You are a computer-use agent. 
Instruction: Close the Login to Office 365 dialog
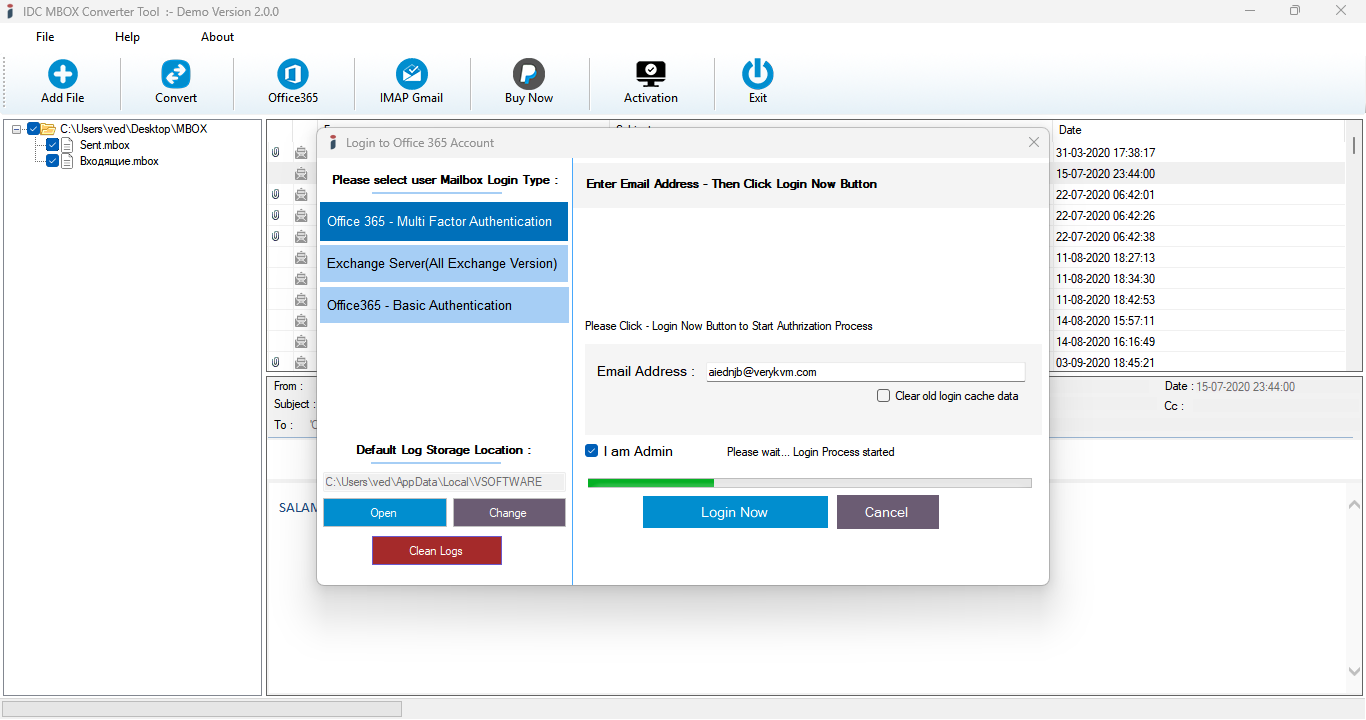click(x=1034, y=143)
